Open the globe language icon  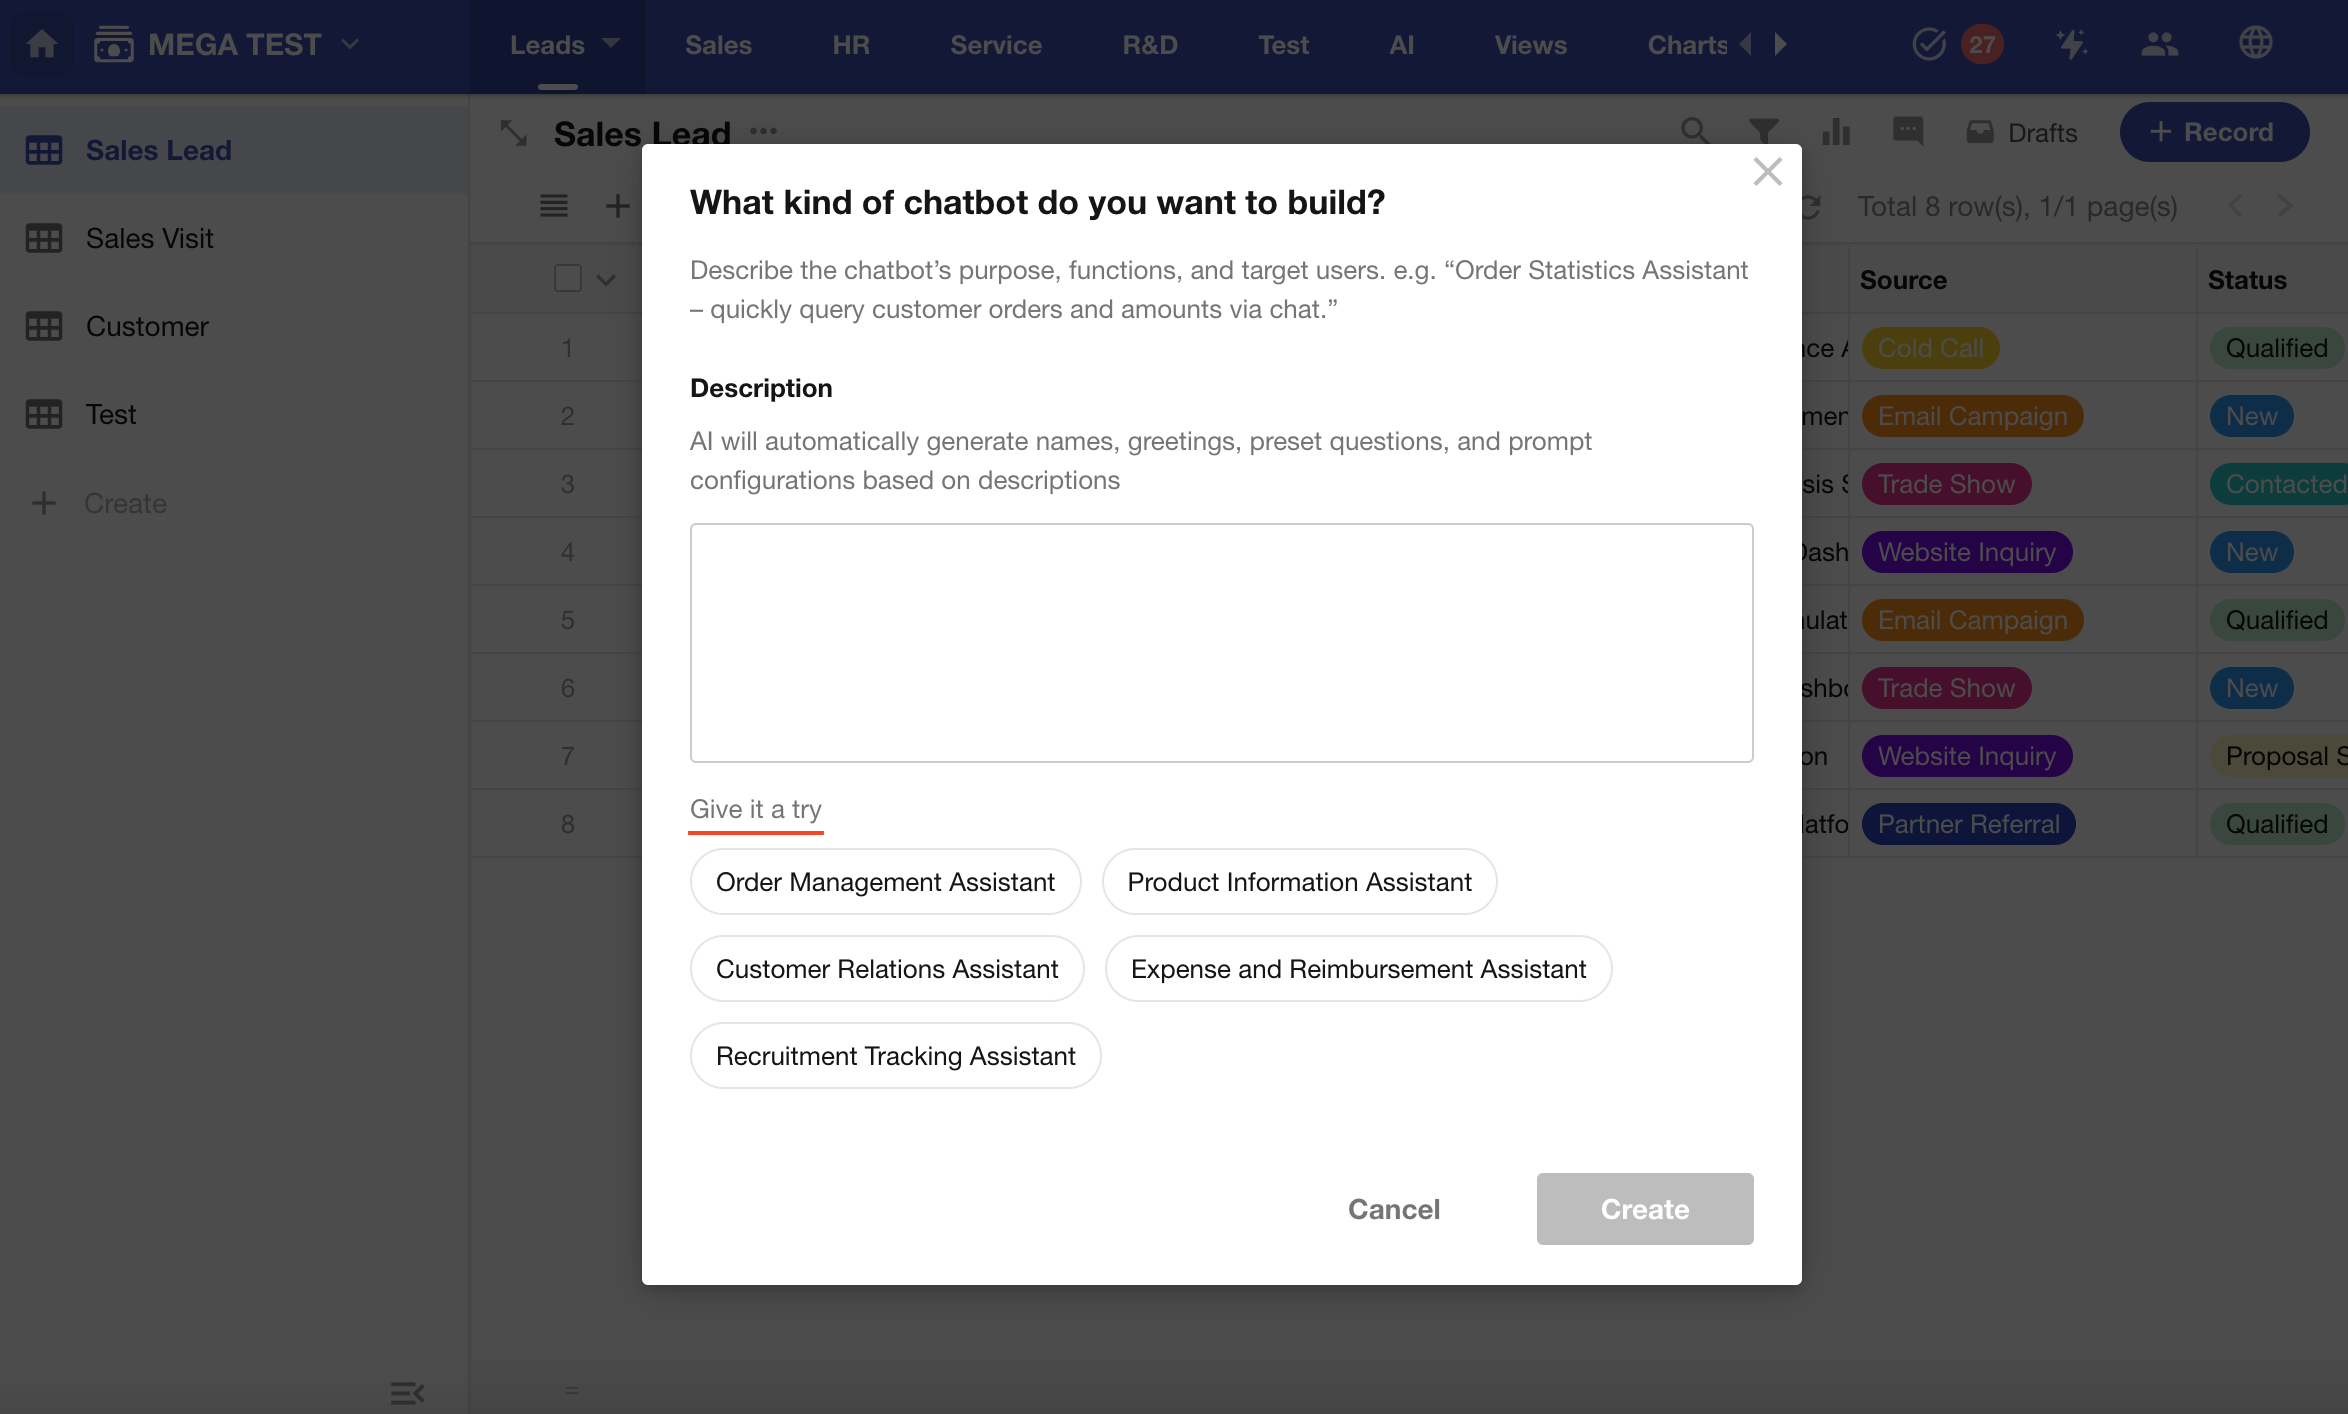click(2255, 44)
